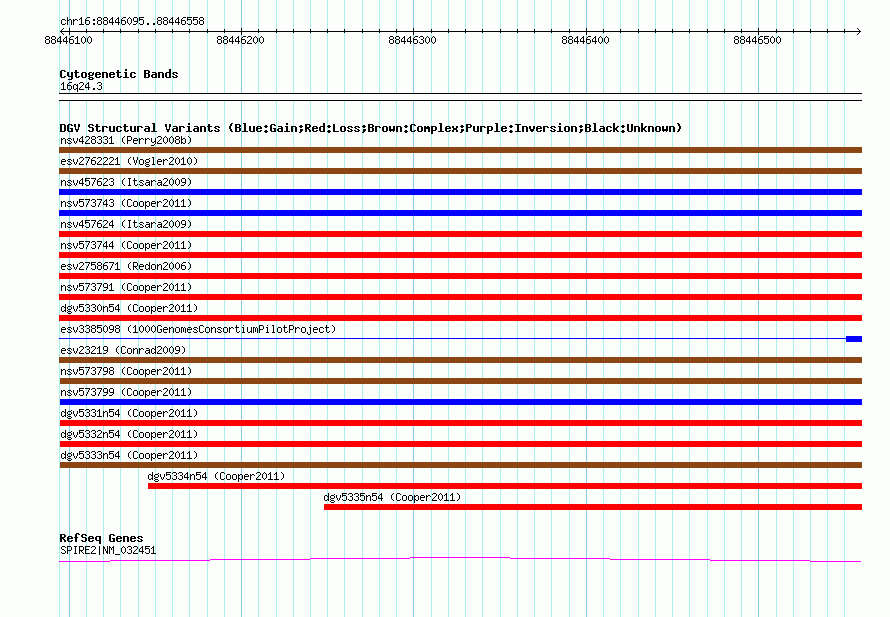Screen dimensions: 890x617
Task: Click blue gain bar under nsv573743
Action: (x=460, y=213)
